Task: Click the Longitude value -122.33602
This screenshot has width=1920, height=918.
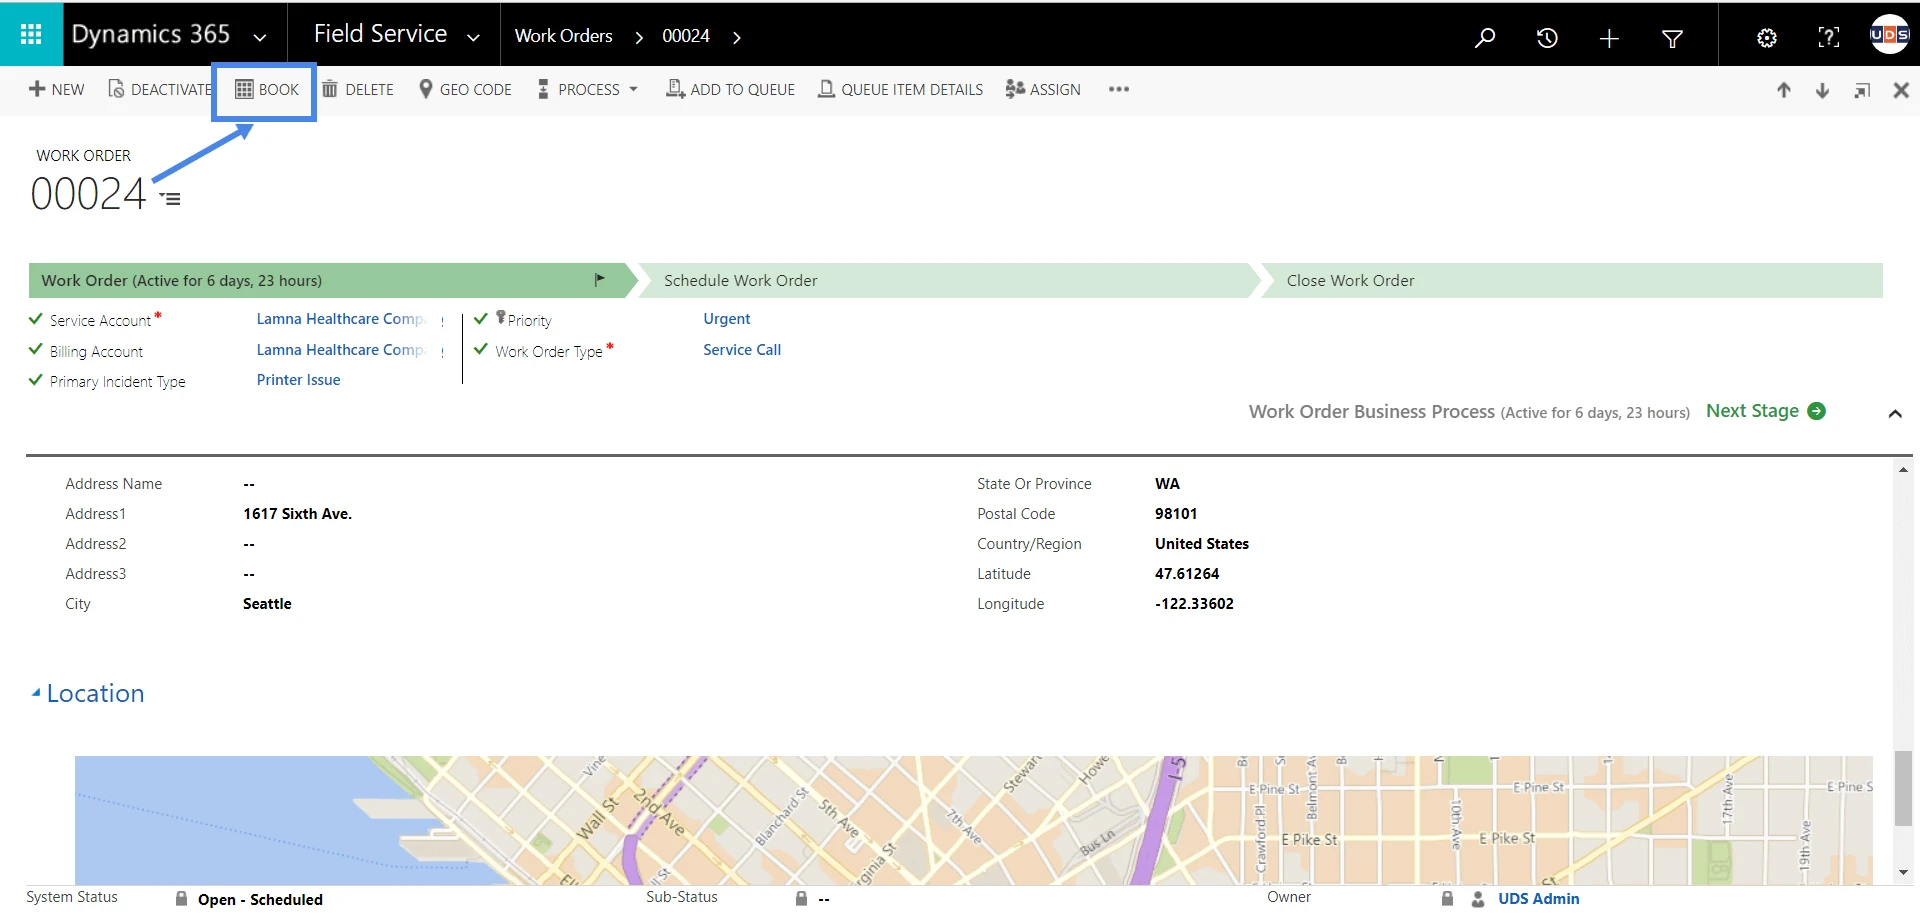Action: point(1194,604)
